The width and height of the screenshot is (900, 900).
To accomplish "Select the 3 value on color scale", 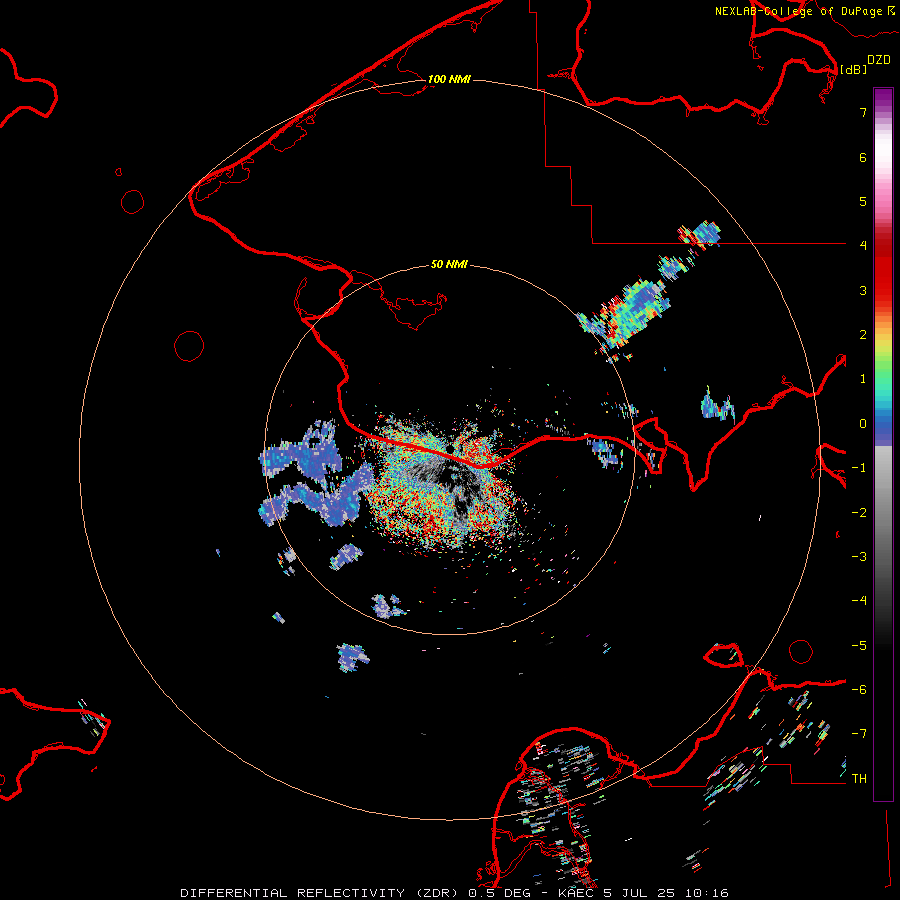I will (863, 290).
